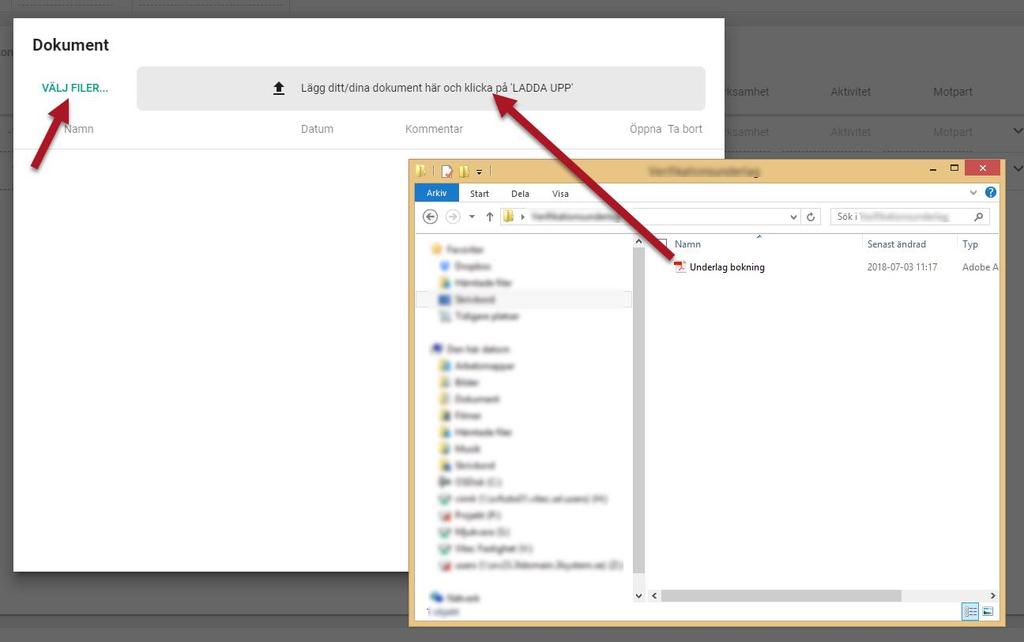Click the date cell 2018-07-03 11:17
Viewport: 1024px width, 642px height.
(902, 267)
